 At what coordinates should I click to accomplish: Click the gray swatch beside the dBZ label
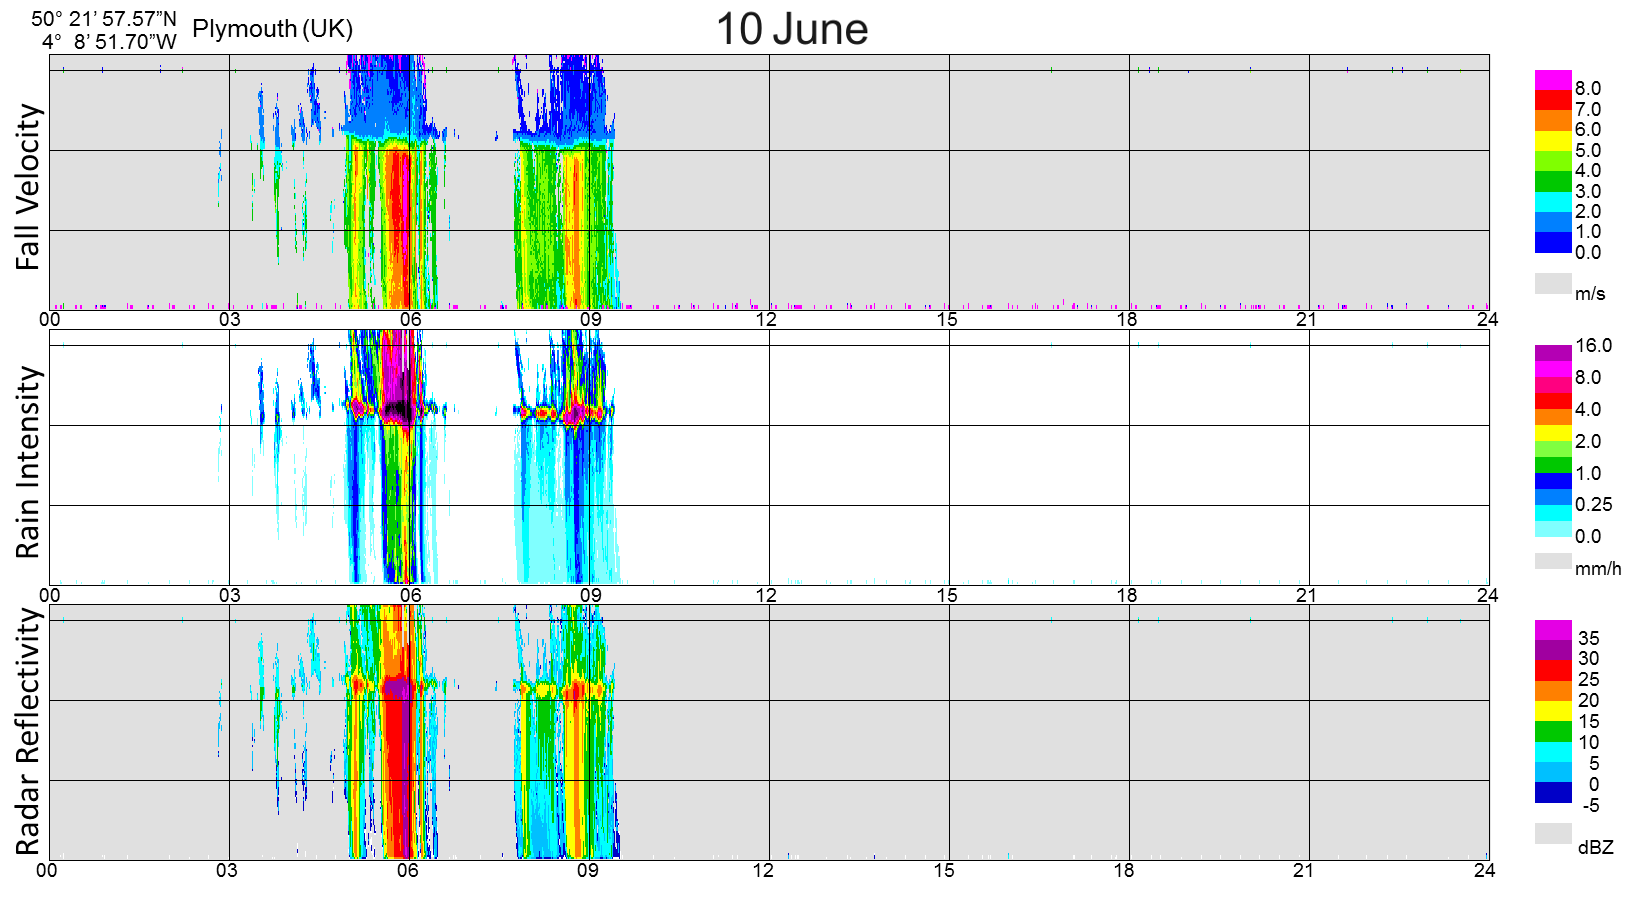pos(1553,833)
